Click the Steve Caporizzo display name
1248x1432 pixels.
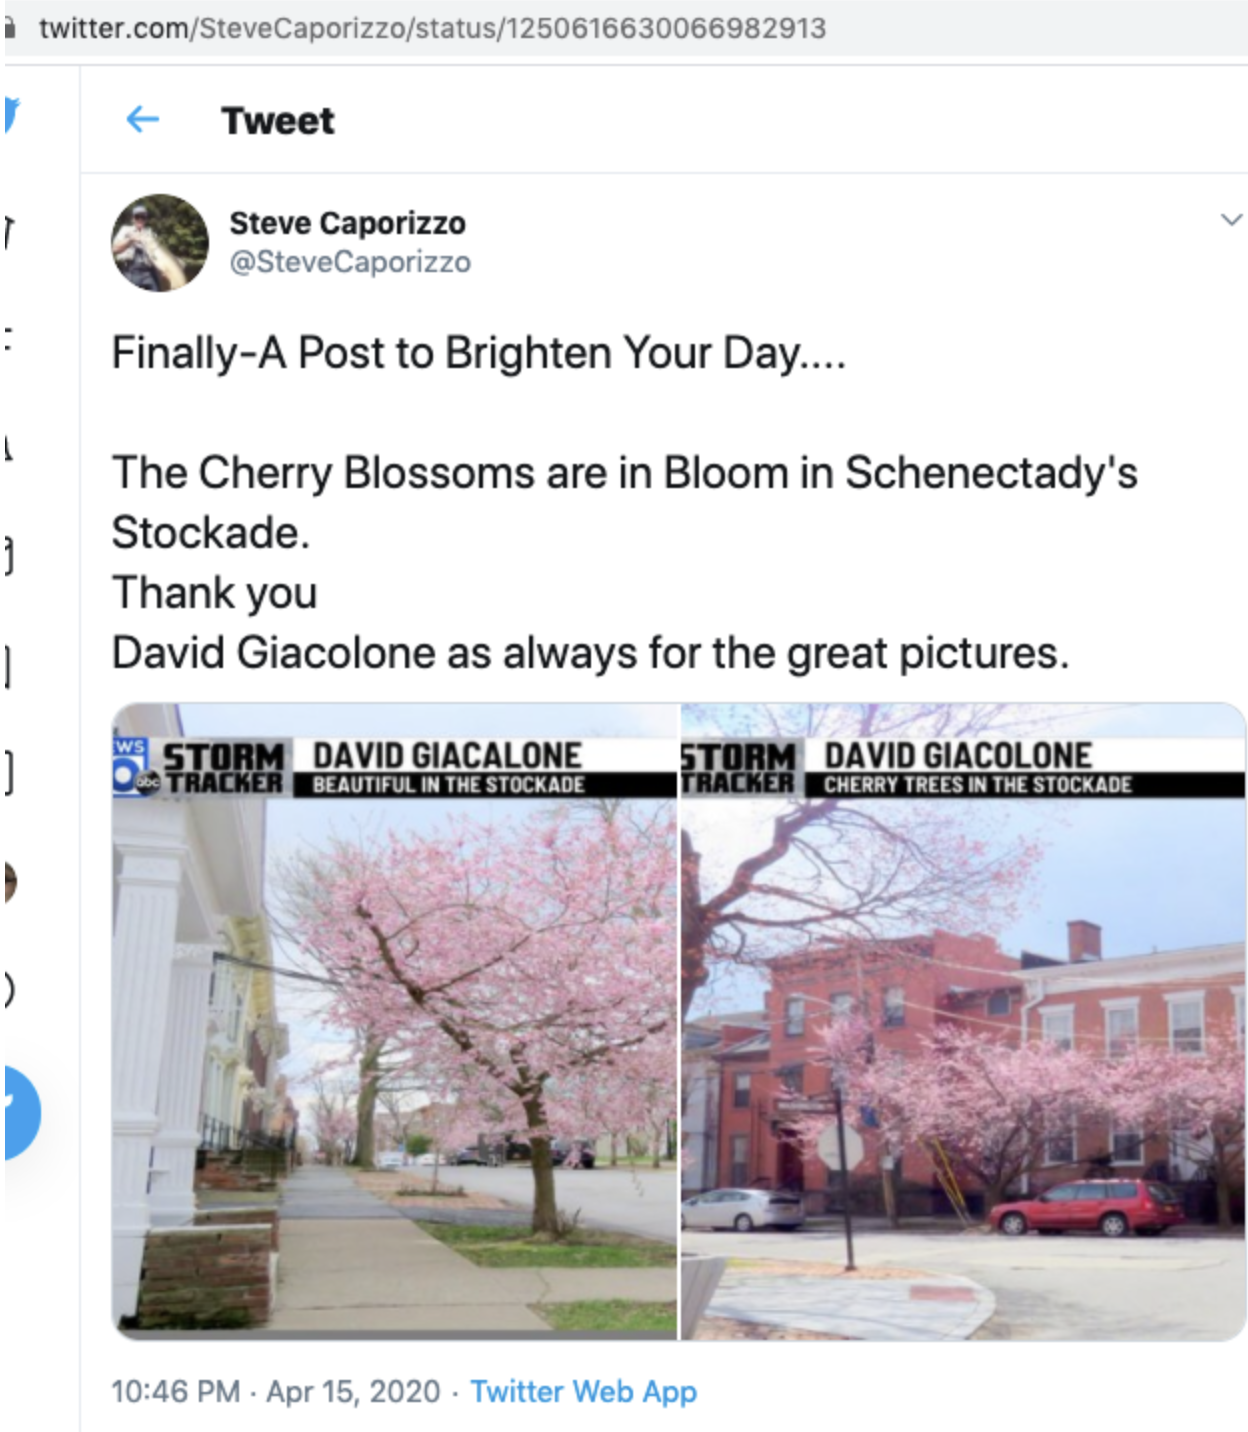(x=347, y=223)
